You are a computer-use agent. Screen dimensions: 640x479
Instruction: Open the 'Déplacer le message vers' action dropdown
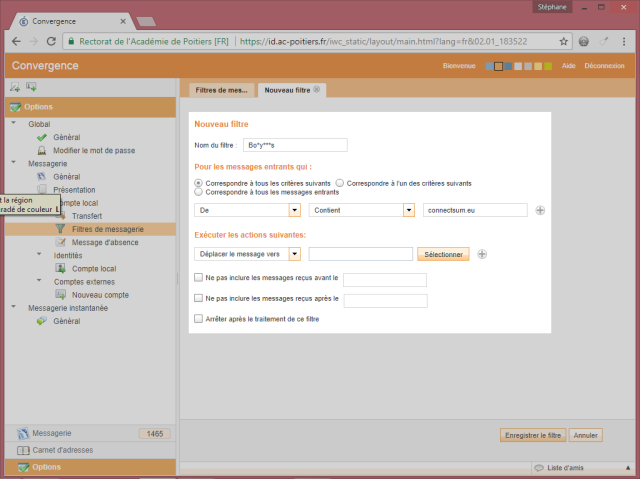294,254
